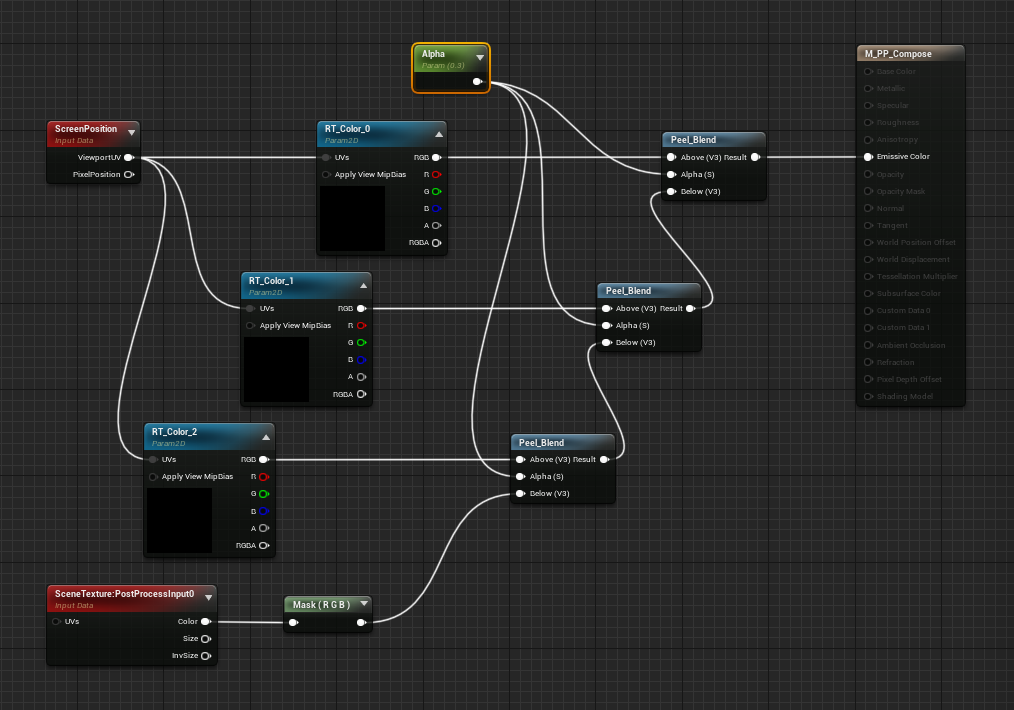Click Below (V3) pin on Peel_Blend wired to Emissive Color
The width and height of the screenshot is (1014, 710).
tap(671, 191)
